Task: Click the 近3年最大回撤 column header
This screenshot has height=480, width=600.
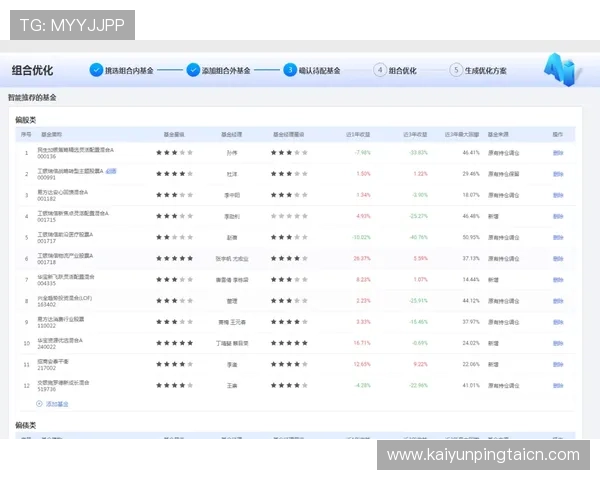Action: 462,134
